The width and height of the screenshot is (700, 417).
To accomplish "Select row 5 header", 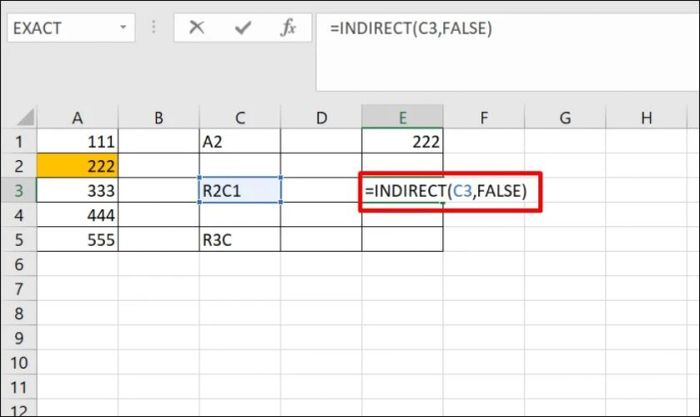I will pos(19,240).
